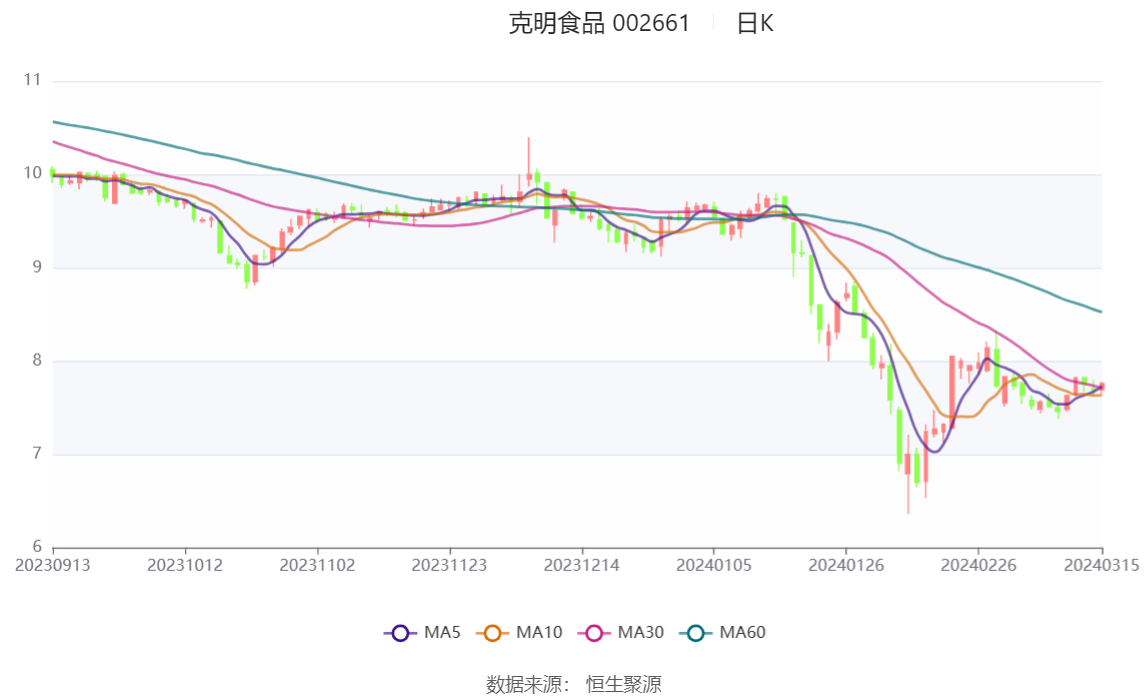Screen dimensions: 1148x699
Task: Select the 20240315 end date label
Action: [1102, 566]
